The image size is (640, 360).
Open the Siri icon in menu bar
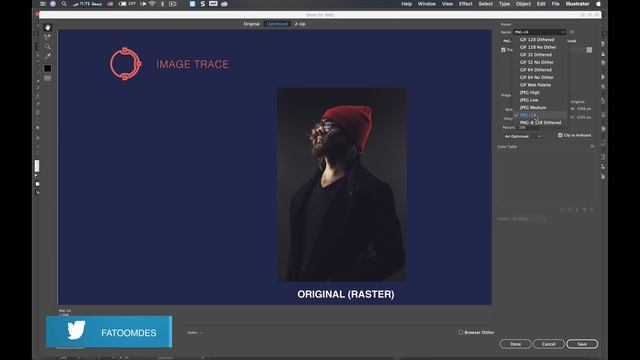(53, 4)
